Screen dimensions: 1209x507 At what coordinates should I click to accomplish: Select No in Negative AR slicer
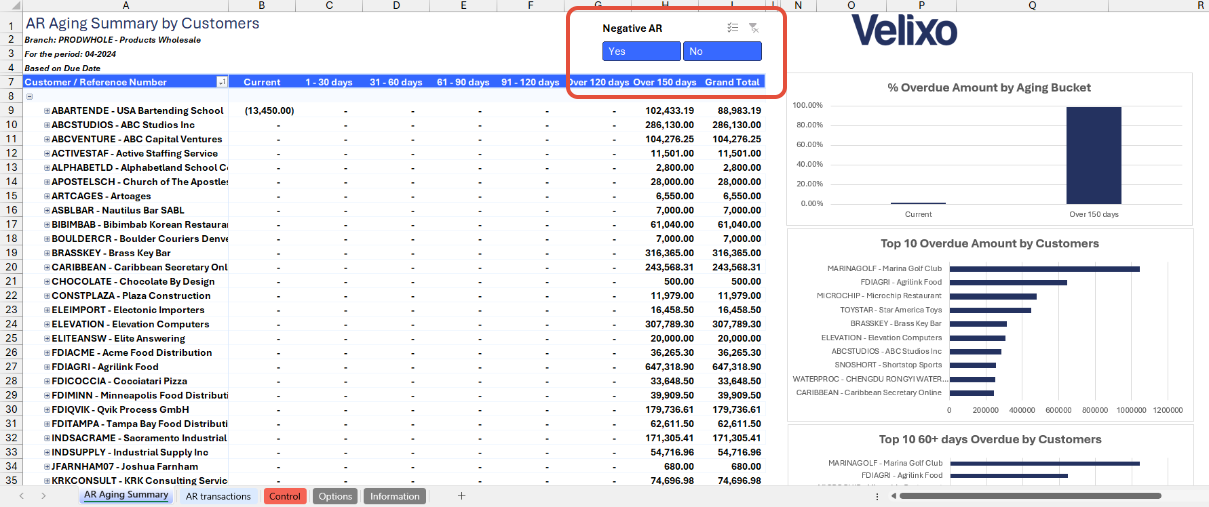pyautogui.click(x=722, y=51)
